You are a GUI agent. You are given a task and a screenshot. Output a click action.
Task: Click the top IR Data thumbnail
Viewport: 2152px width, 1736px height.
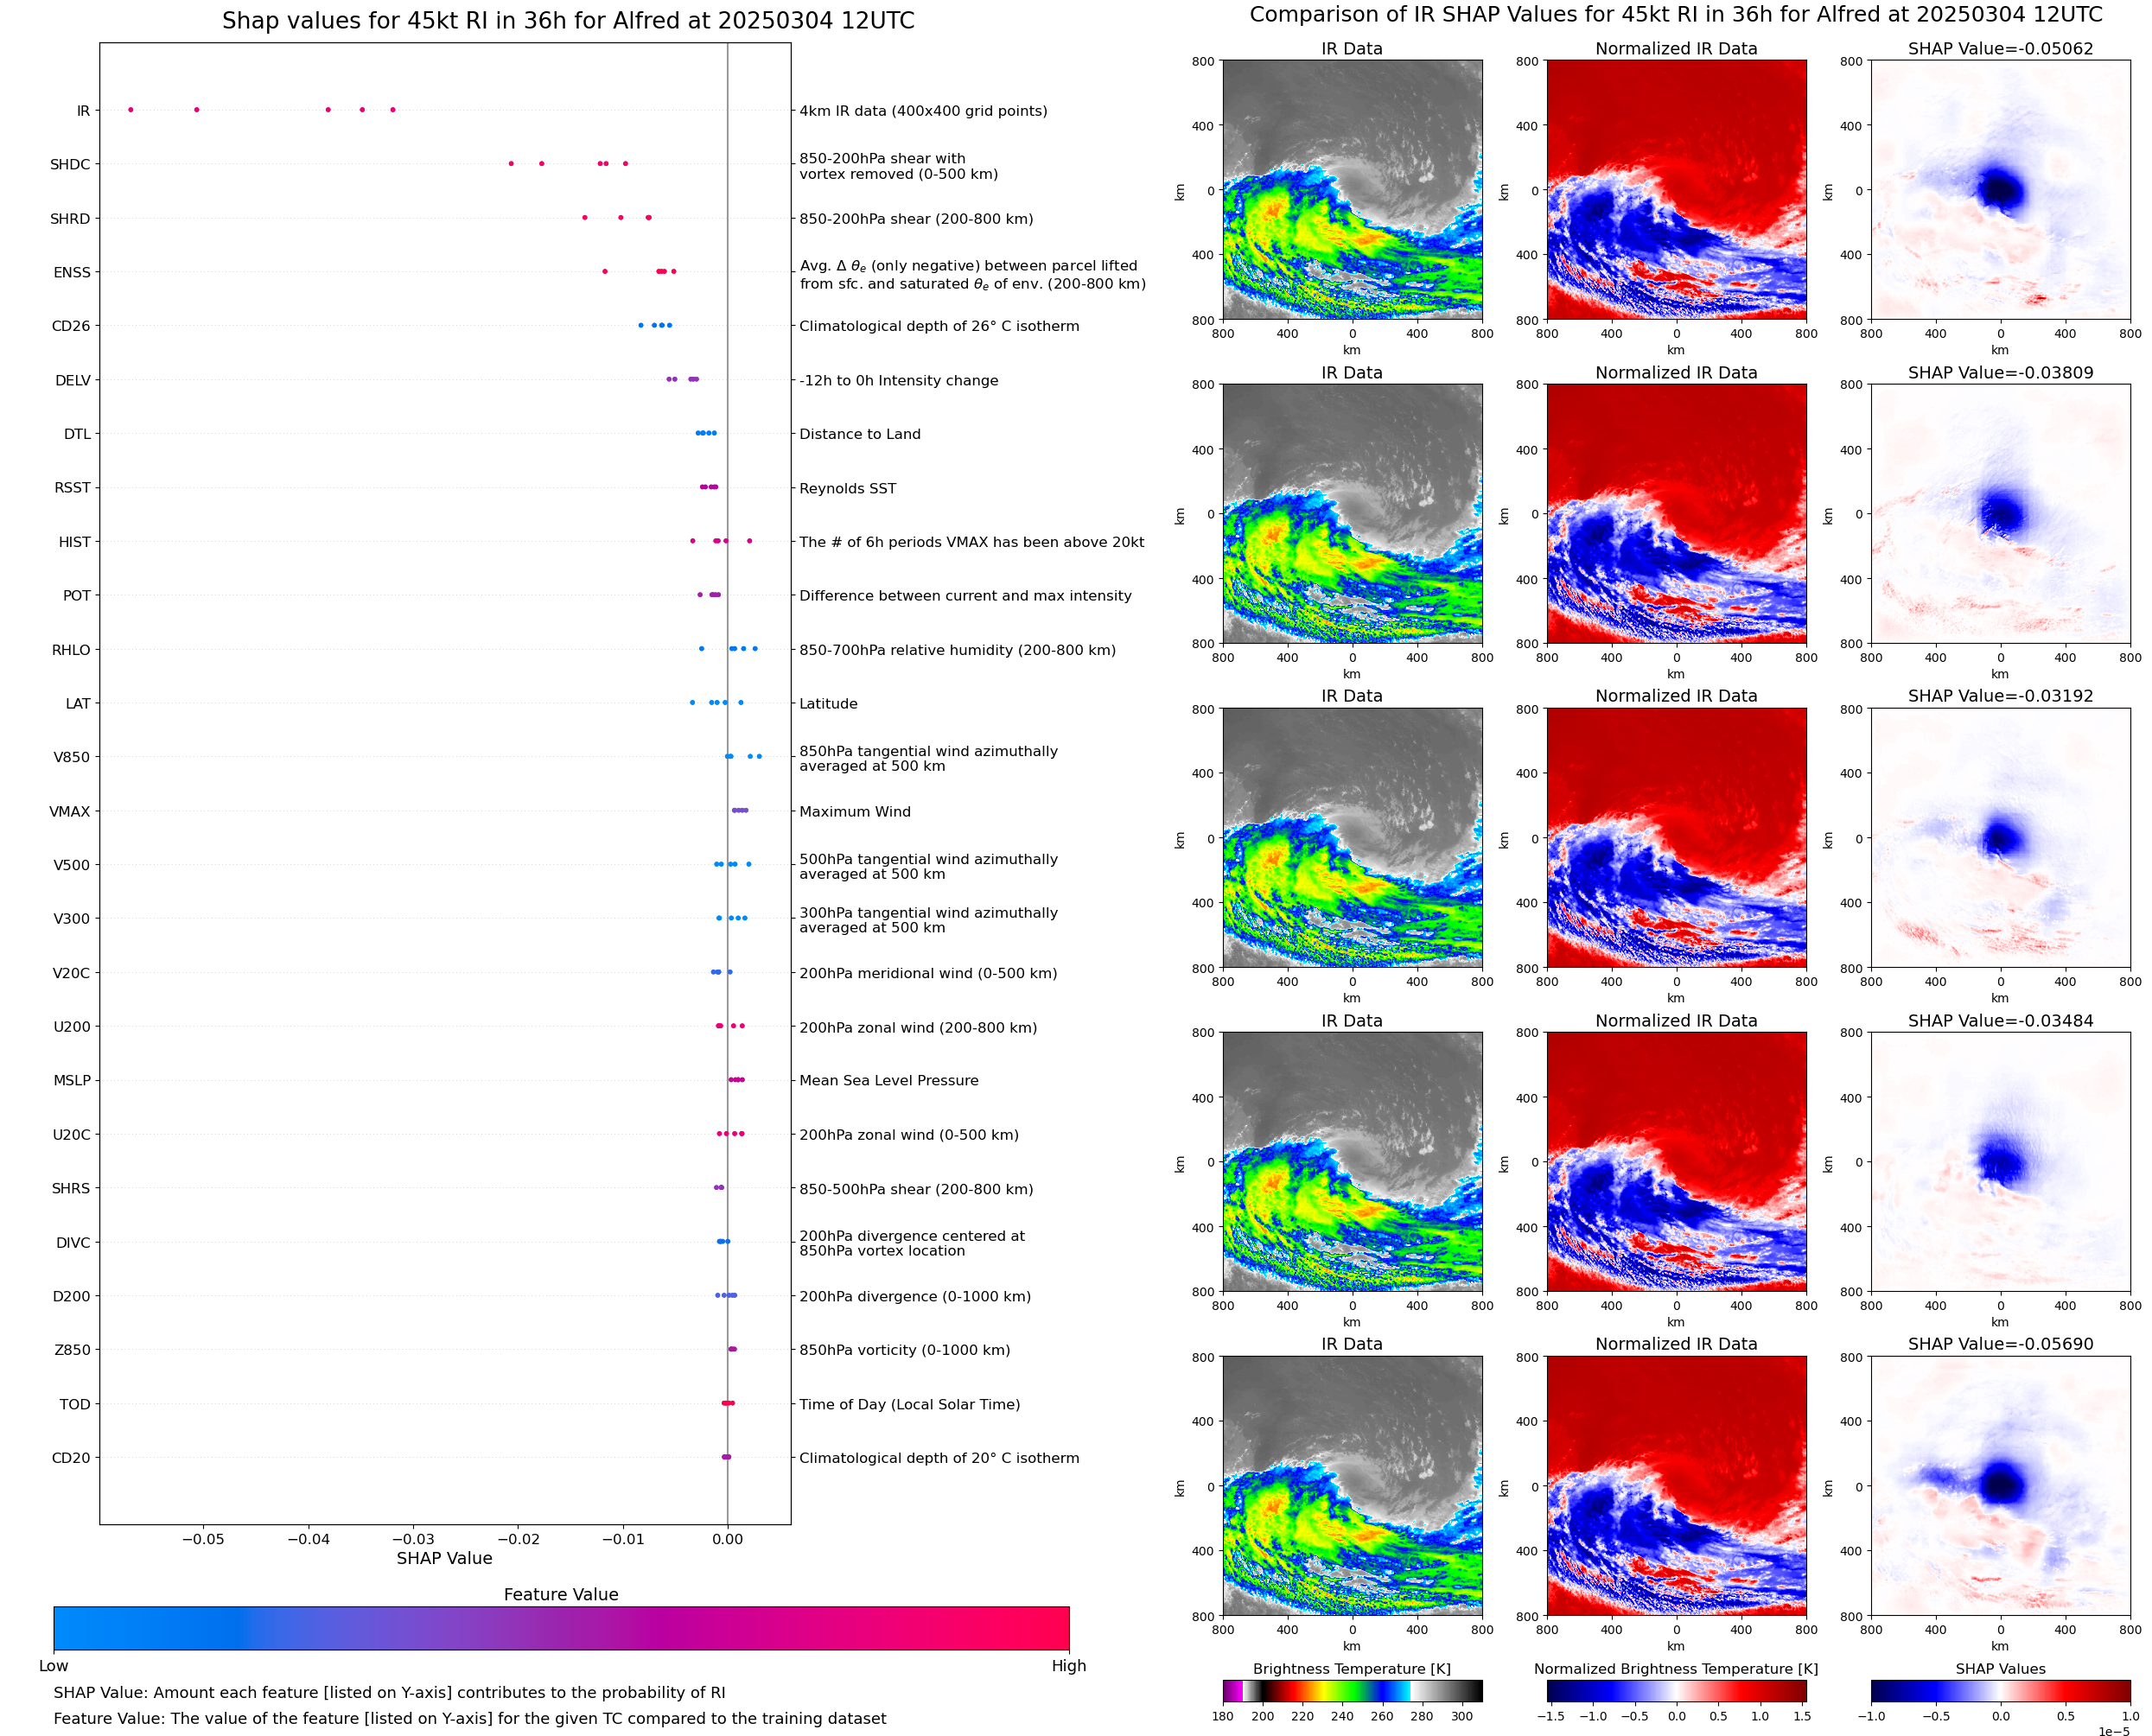[x=1352, y=190]
